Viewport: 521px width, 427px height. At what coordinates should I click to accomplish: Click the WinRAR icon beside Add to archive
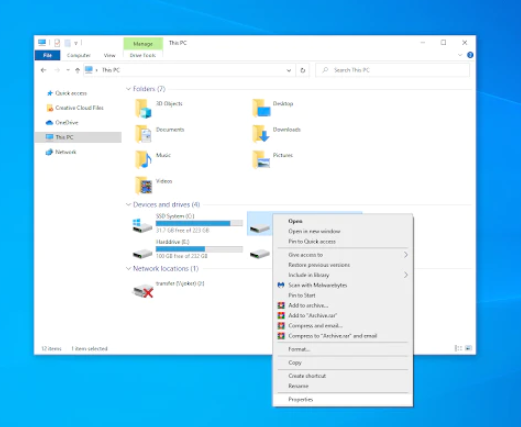(281, 305)
